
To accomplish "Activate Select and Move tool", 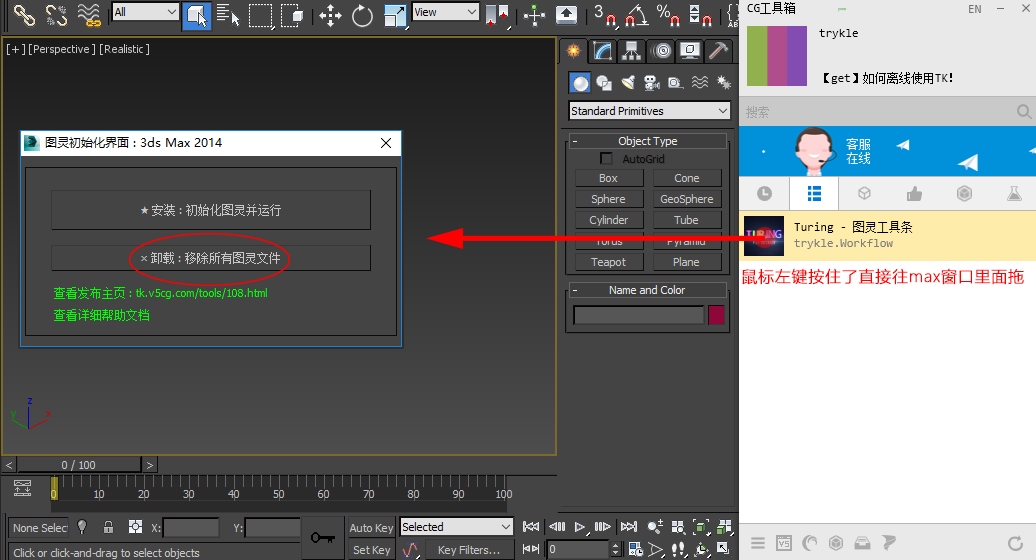I will click(x=330, y=15).
